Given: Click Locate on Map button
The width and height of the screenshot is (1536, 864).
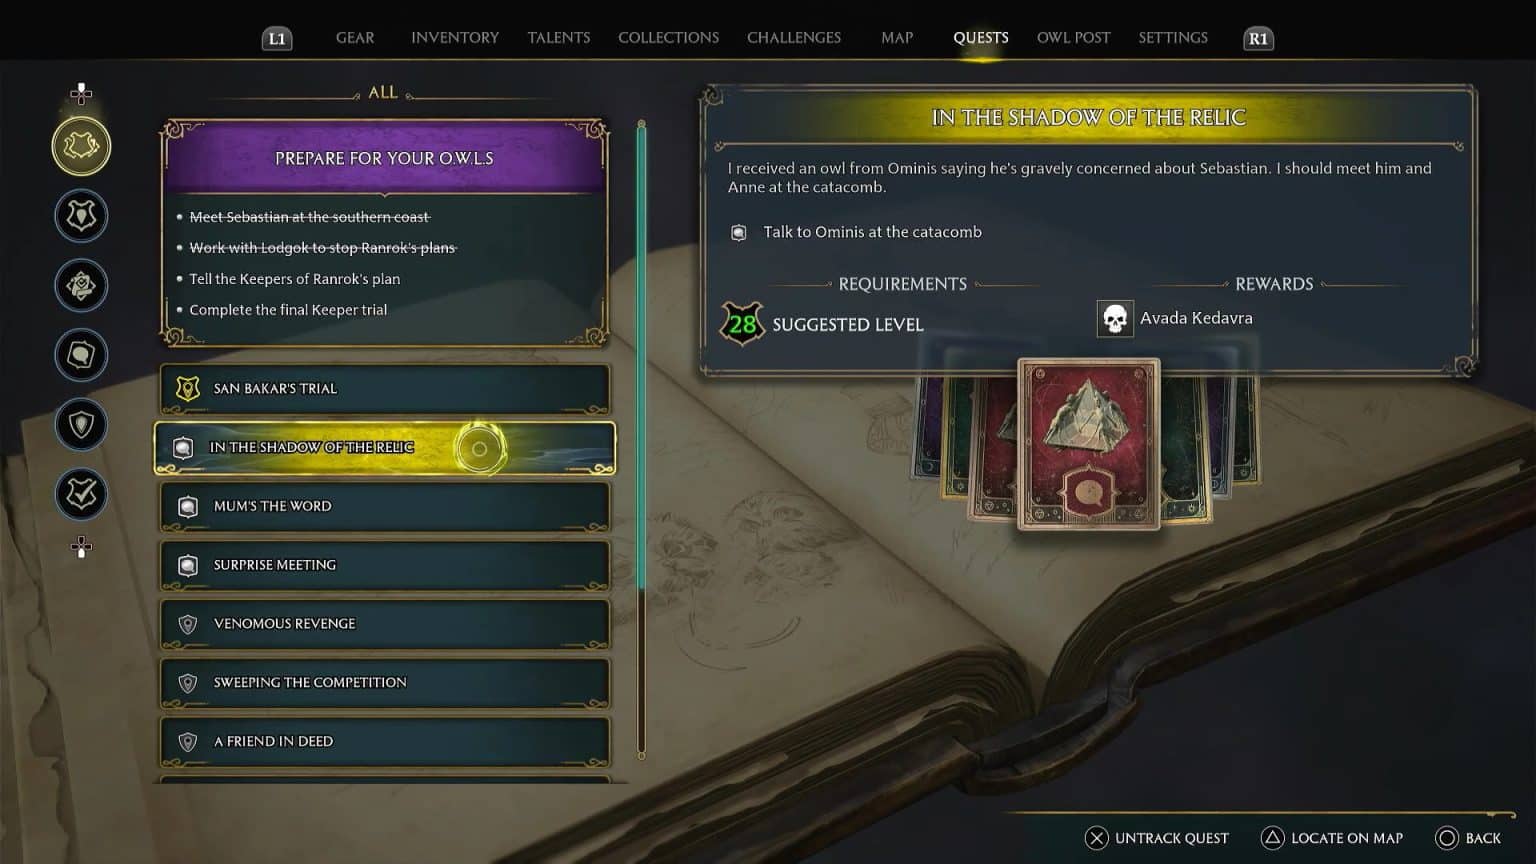Looking at the screenshot, I should pyautogui.click(x=1332, y=838).
